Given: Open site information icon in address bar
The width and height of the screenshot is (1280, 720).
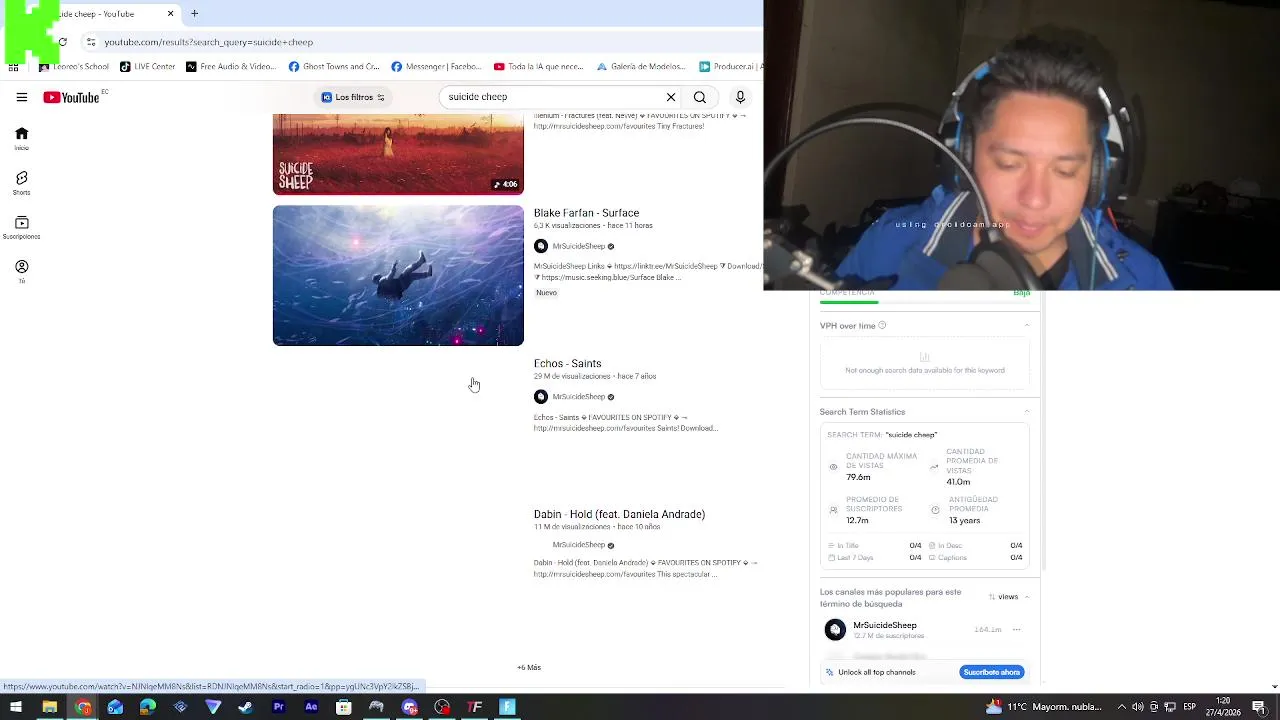Looking at the screenshot, I should (90, 42).
